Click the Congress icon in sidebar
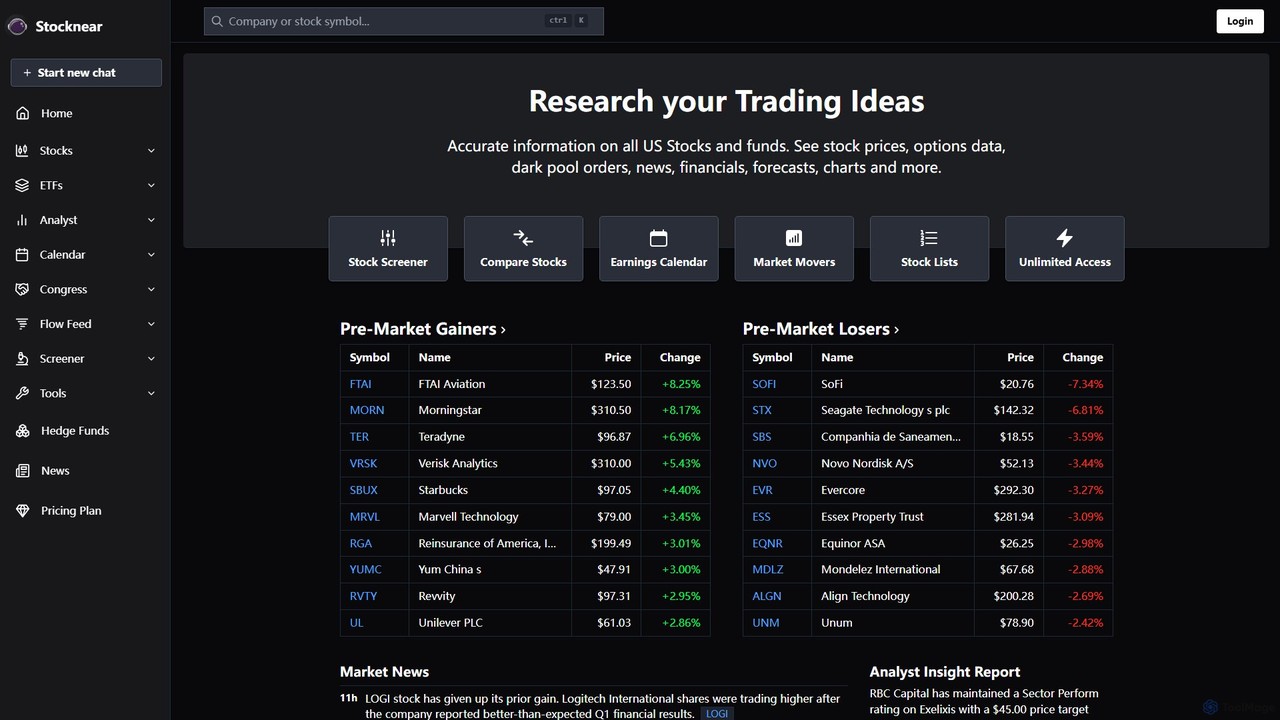This screenshot has width=1280, height=720. click(x=22, y=290)
